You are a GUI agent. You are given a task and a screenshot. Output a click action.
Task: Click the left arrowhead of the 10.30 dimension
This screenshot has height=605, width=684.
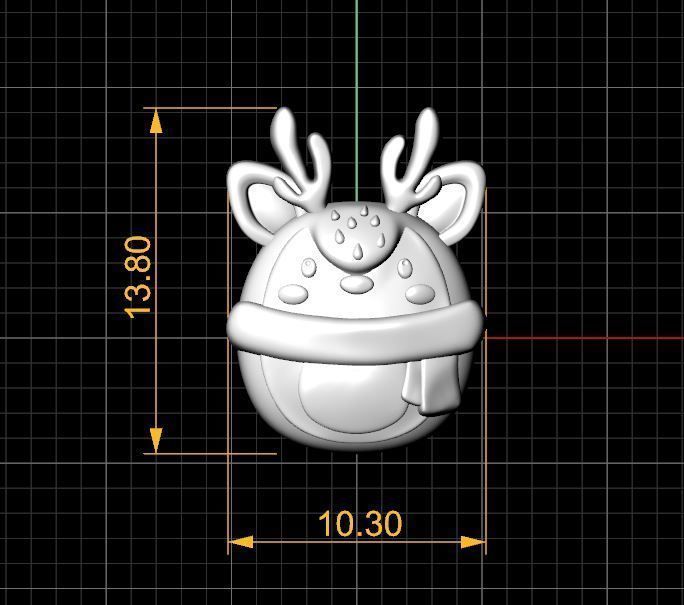pyautogui.click(x=241, y=542)
